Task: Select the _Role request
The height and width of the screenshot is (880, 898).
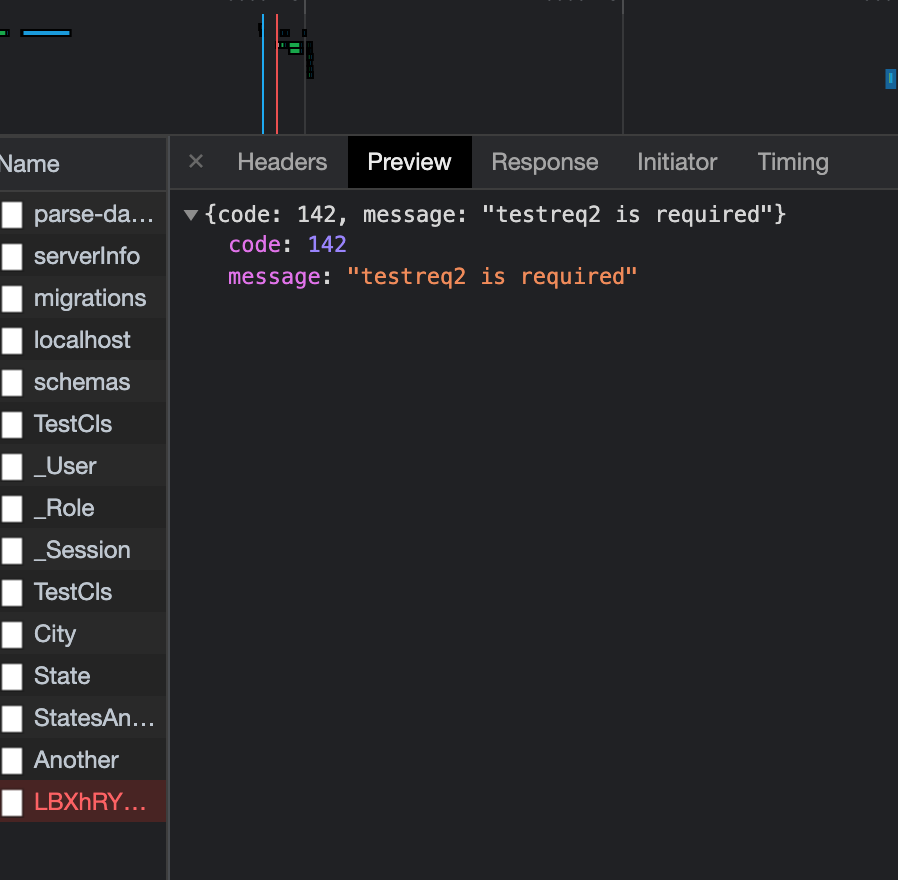Action: click(x=83, y=508)
